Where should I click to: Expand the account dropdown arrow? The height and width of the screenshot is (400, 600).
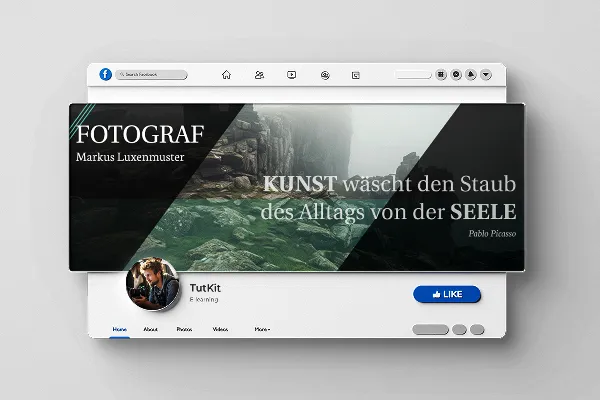486,75
